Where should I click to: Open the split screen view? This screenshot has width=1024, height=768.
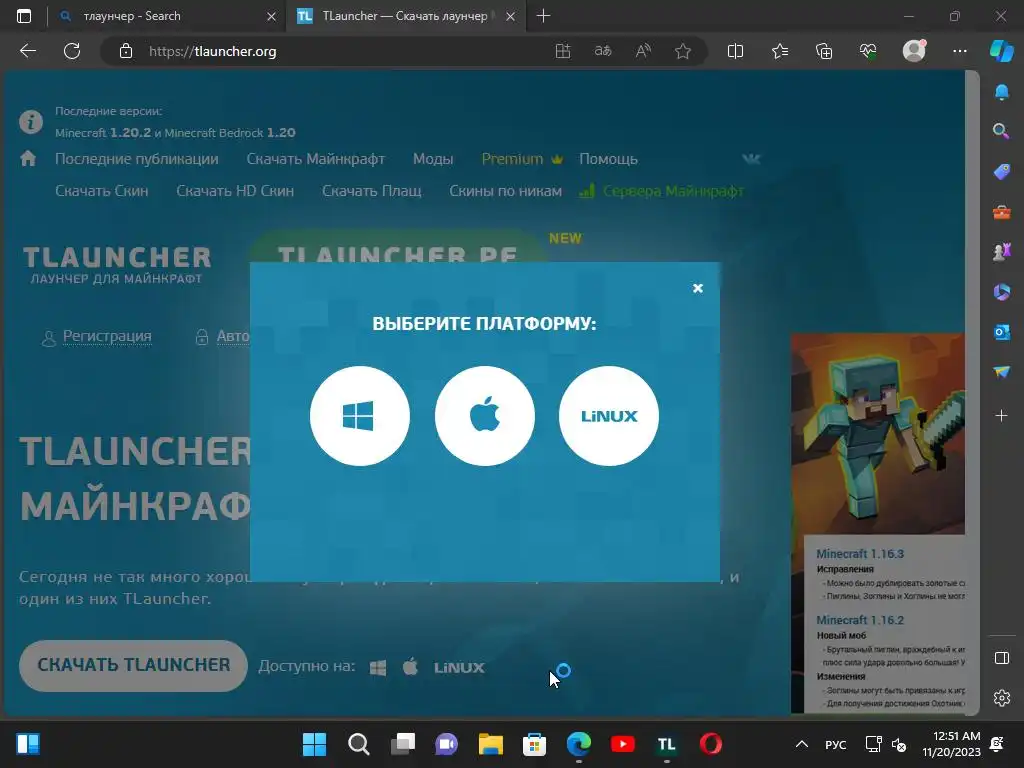tap(735, 51)
